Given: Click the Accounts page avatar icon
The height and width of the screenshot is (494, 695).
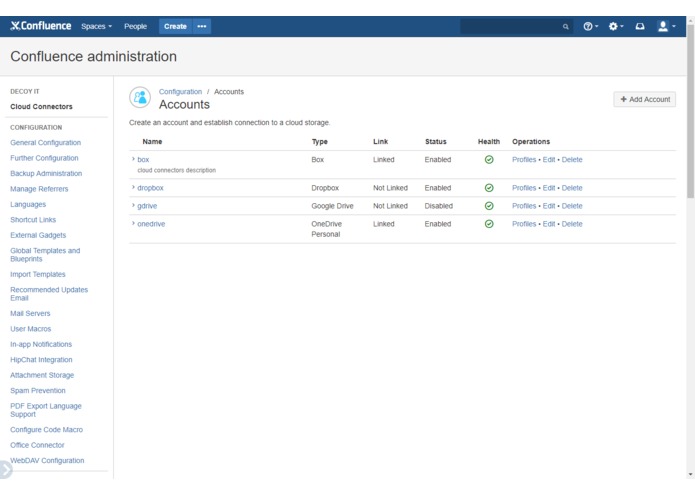Looking at the screenshot, I should (140, 97).
